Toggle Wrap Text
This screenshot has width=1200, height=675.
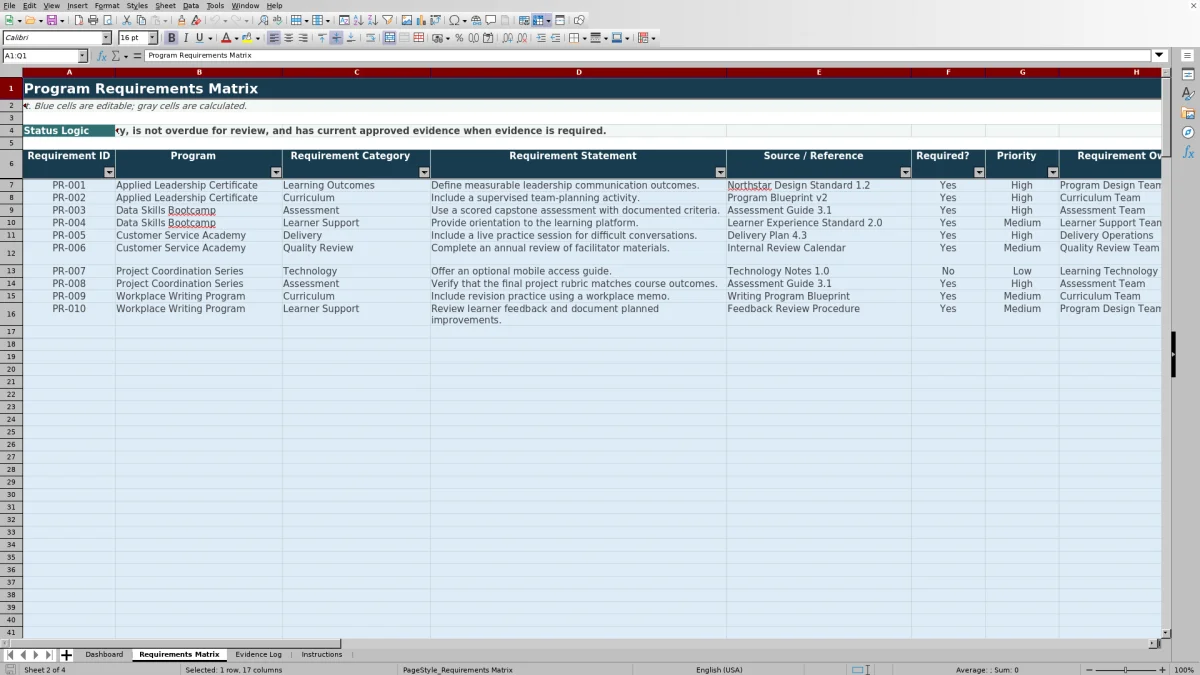(370, 38)
